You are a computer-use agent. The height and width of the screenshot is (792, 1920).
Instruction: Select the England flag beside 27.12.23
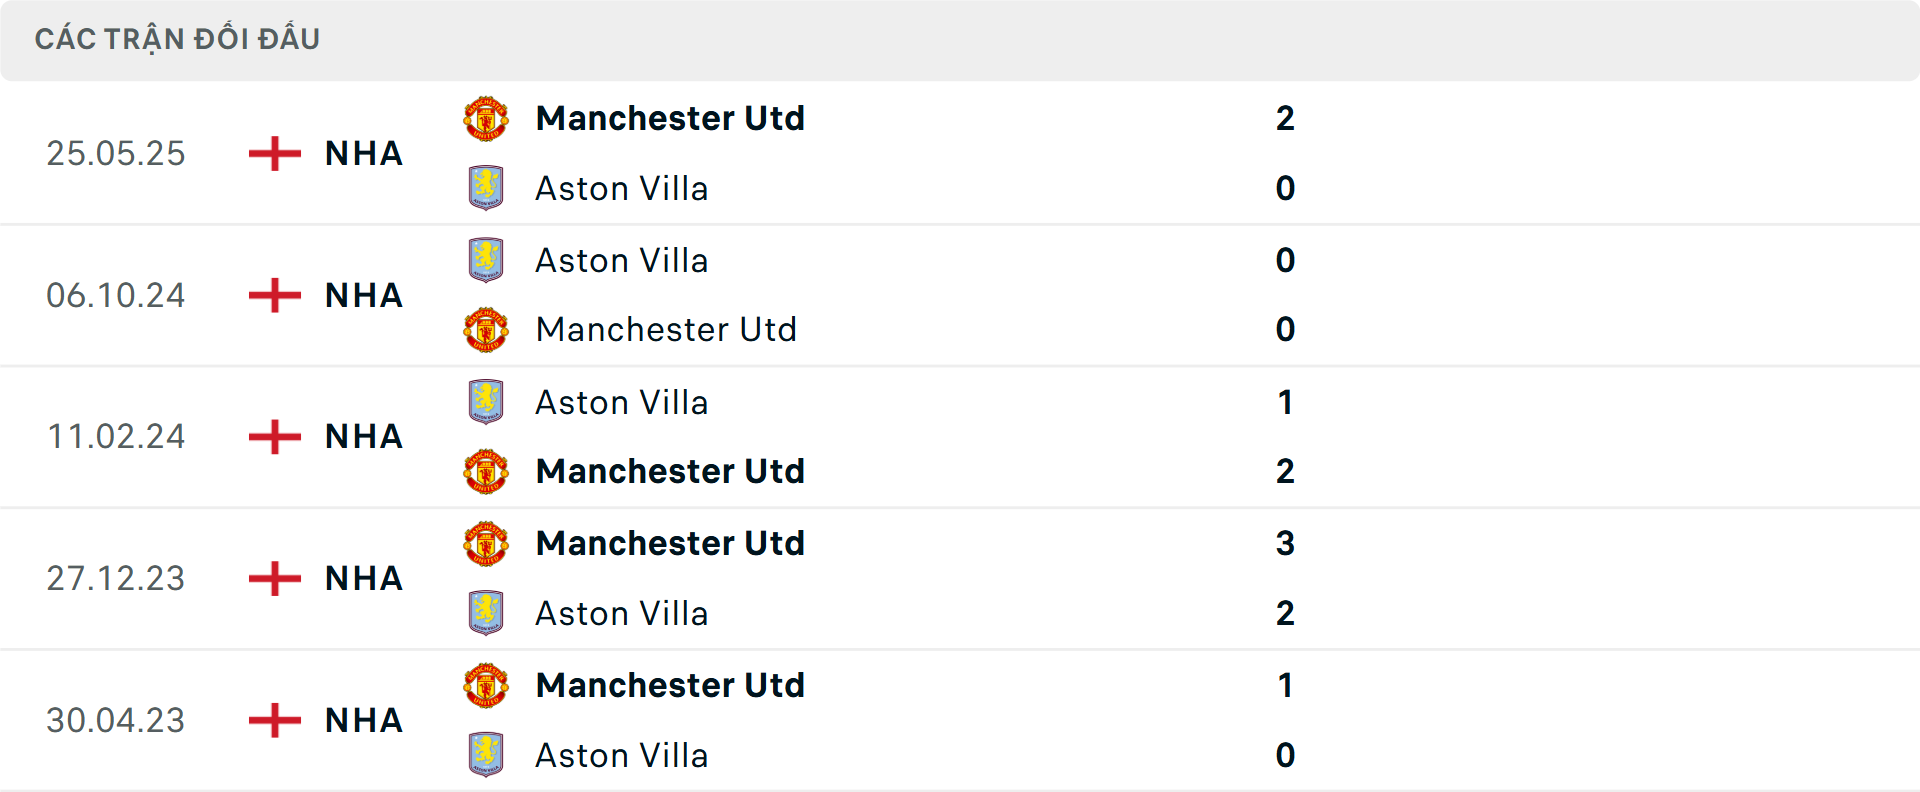pos(273,578)
